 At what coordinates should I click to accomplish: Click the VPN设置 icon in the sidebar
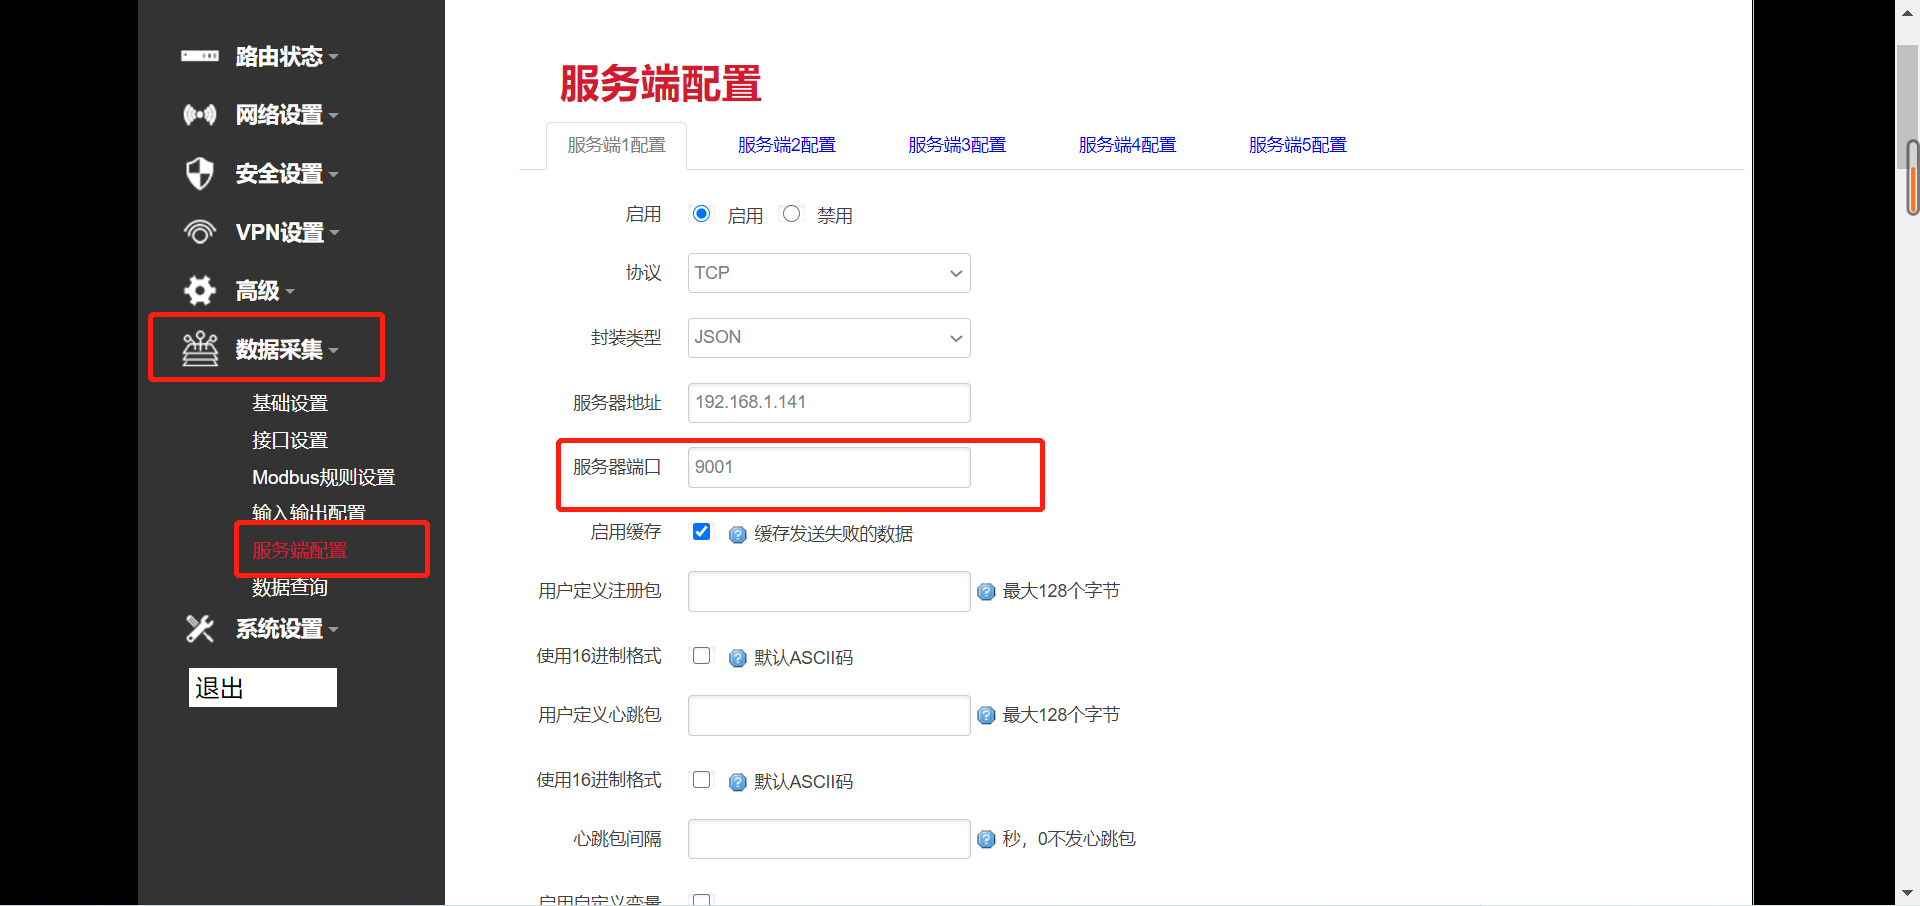click(x=199, y=232)
